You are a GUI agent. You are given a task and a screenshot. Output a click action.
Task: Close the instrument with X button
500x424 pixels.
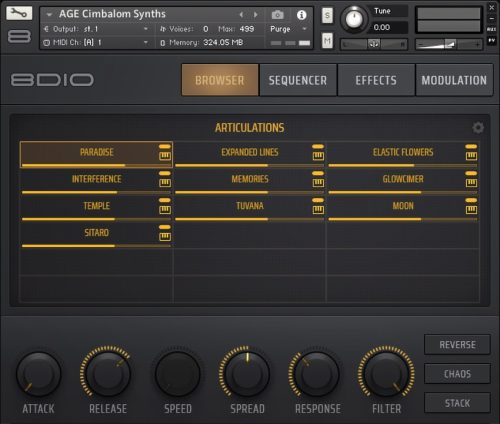tap(492, 7)
